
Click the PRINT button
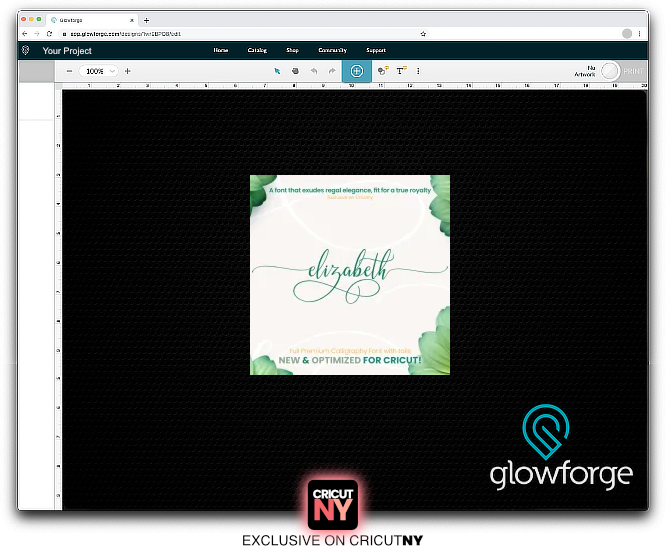pyautogui.click(x=633, y=71)
